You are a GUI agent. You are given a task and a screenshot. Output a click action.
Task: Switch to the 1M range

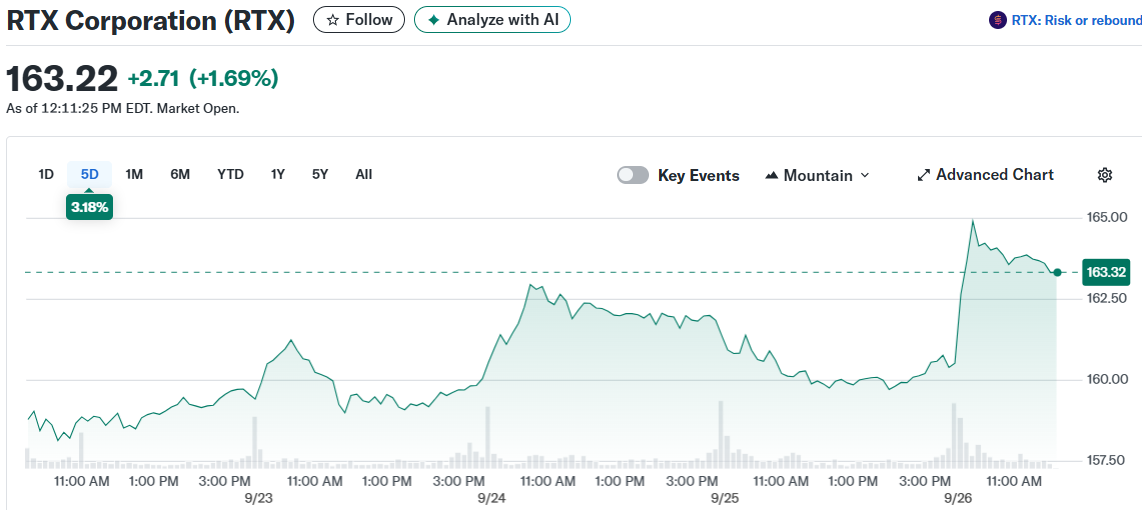[134, 175]
